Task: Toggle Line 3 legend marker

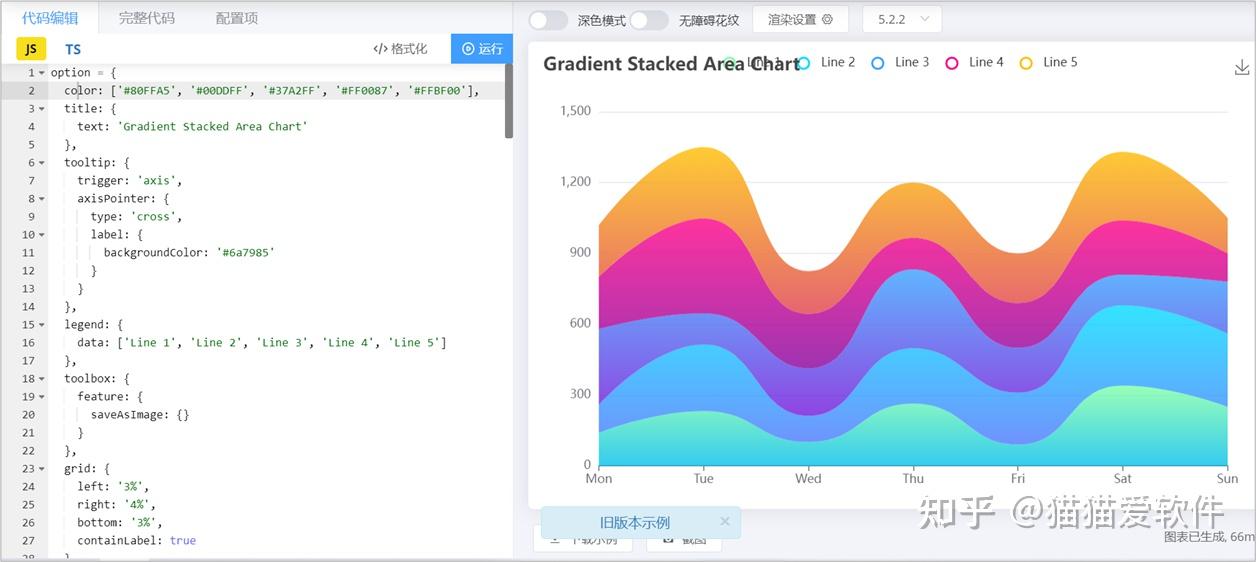Action: [x=878, y=63]
